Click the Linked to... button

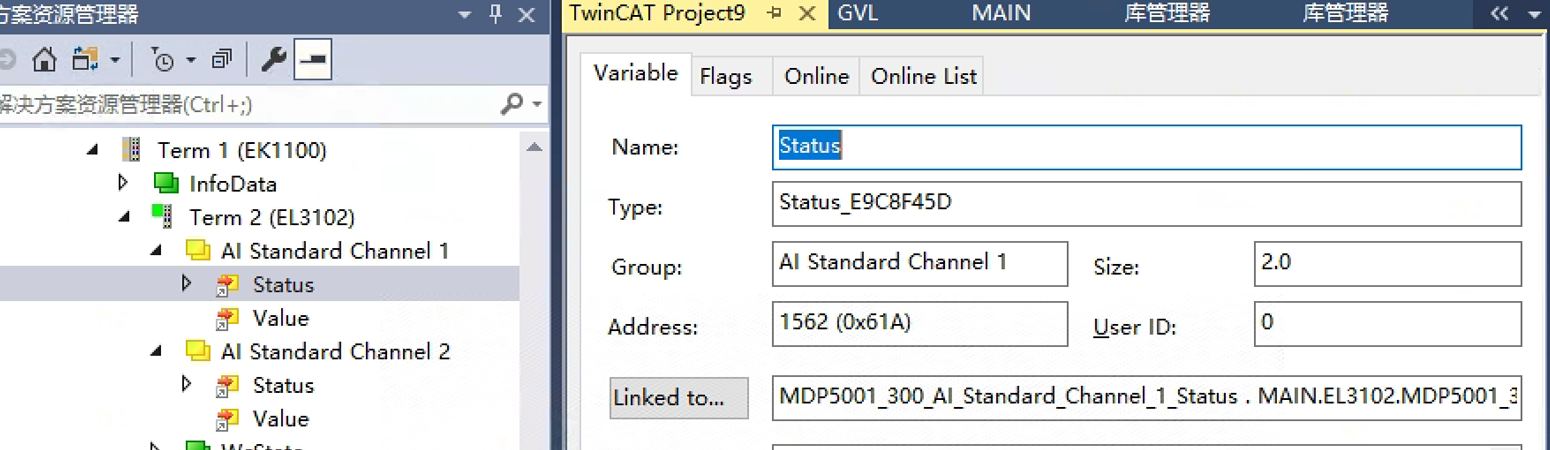point(679,398)
